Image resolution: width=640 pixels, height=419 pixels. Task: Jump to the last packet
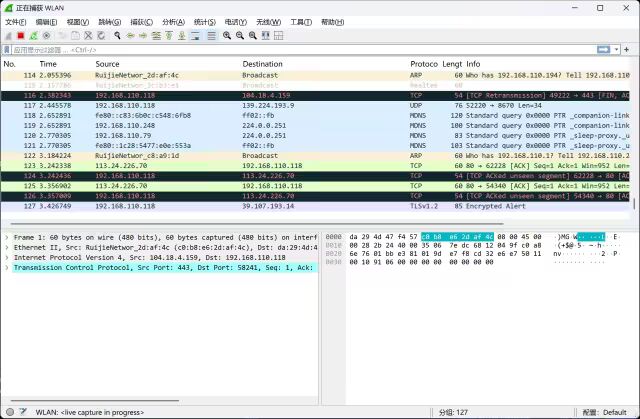[x=182, y=36]
